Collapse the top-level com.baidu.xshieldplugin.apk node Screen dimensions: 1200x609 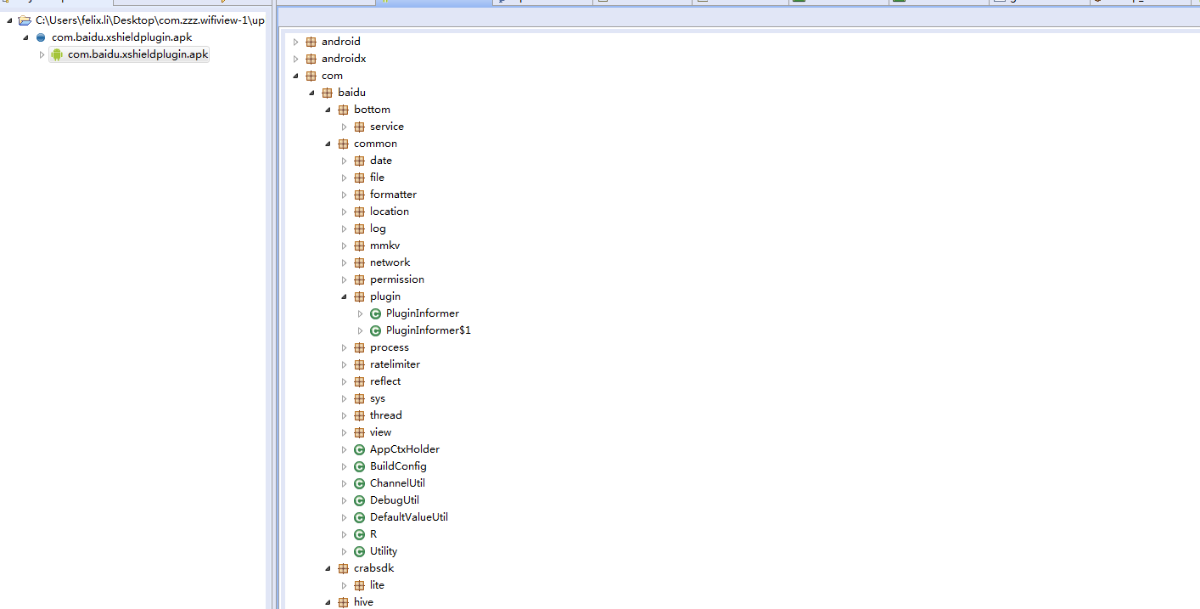[x=26, y=38]
